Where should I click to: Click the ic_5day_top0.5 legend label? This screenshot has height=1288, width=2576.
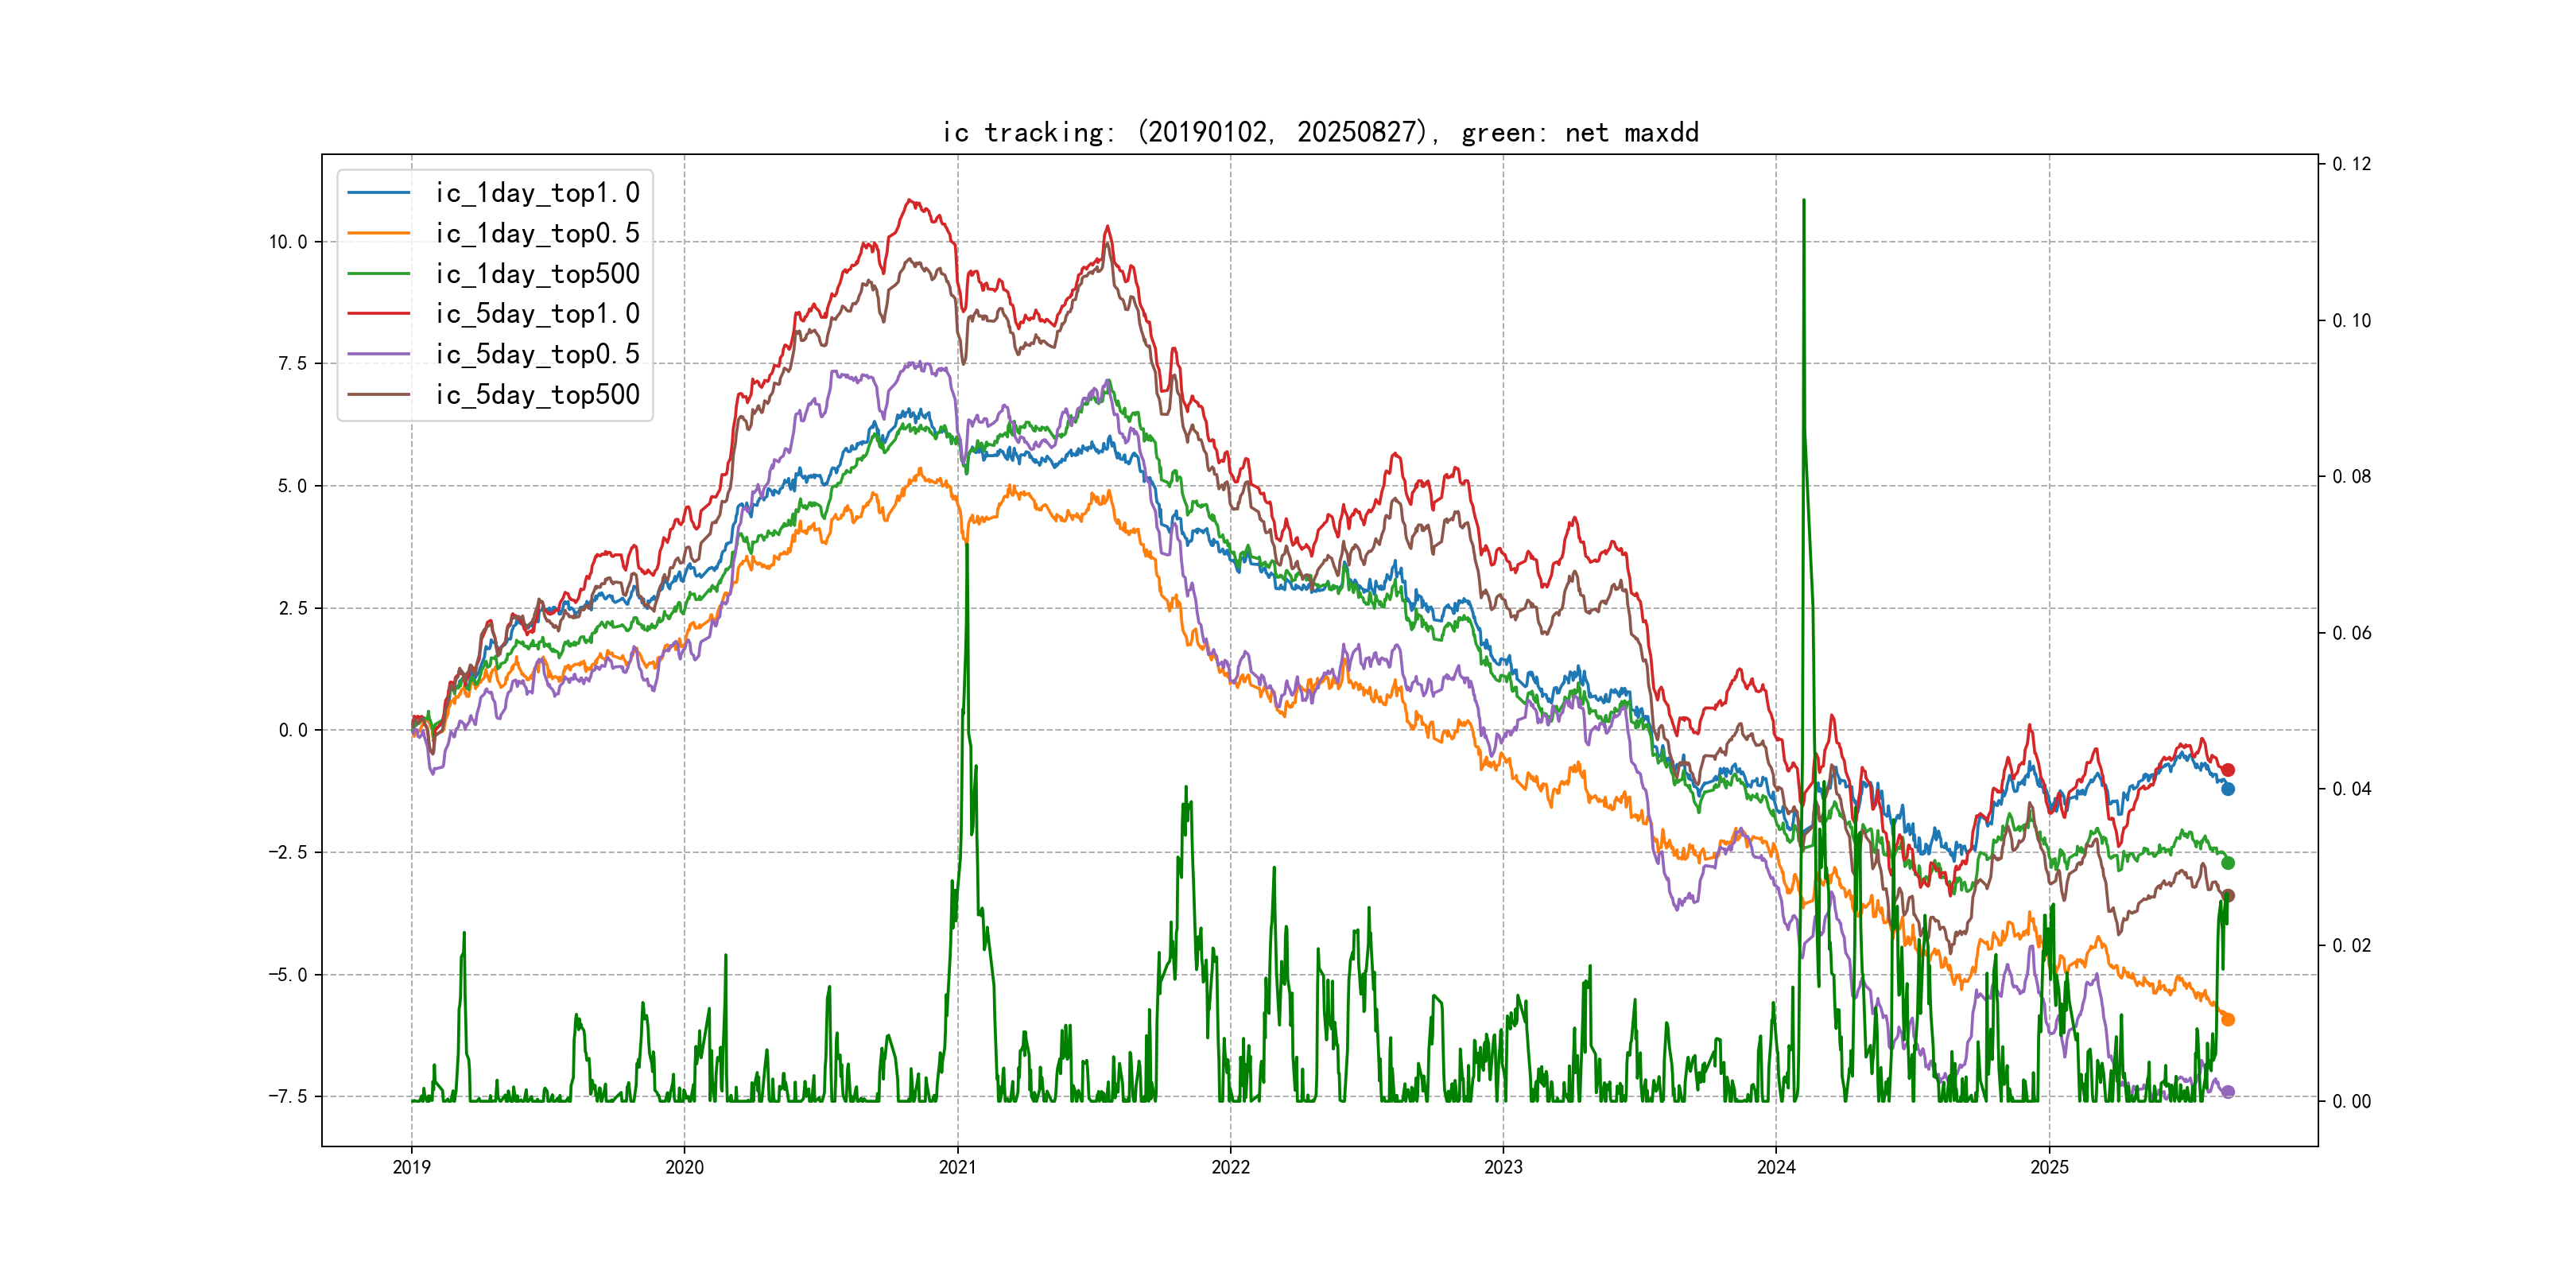tap(537, 354)
